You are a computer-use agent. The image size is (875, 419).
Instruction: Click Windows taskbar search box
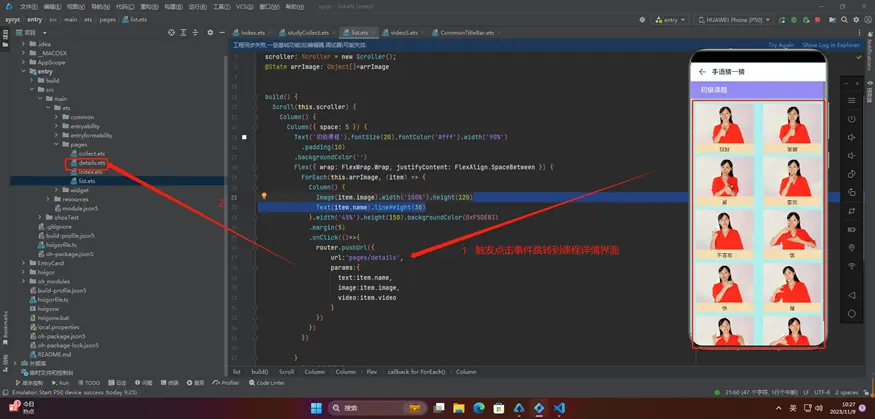click(376, 408)
